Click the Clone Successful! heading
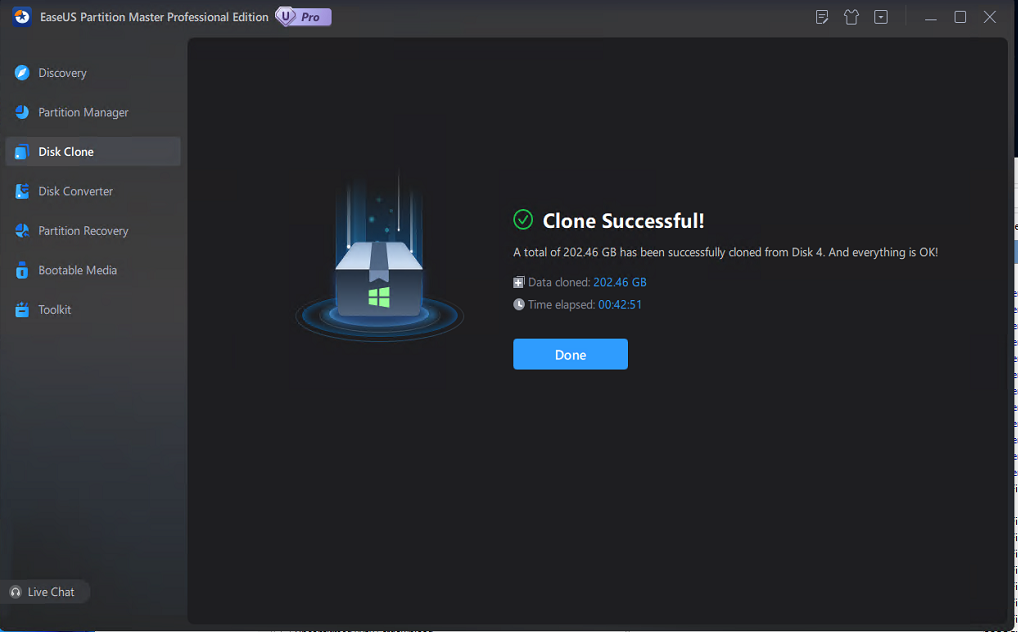This screenshot has height=632, width=1018. point(623,221)
